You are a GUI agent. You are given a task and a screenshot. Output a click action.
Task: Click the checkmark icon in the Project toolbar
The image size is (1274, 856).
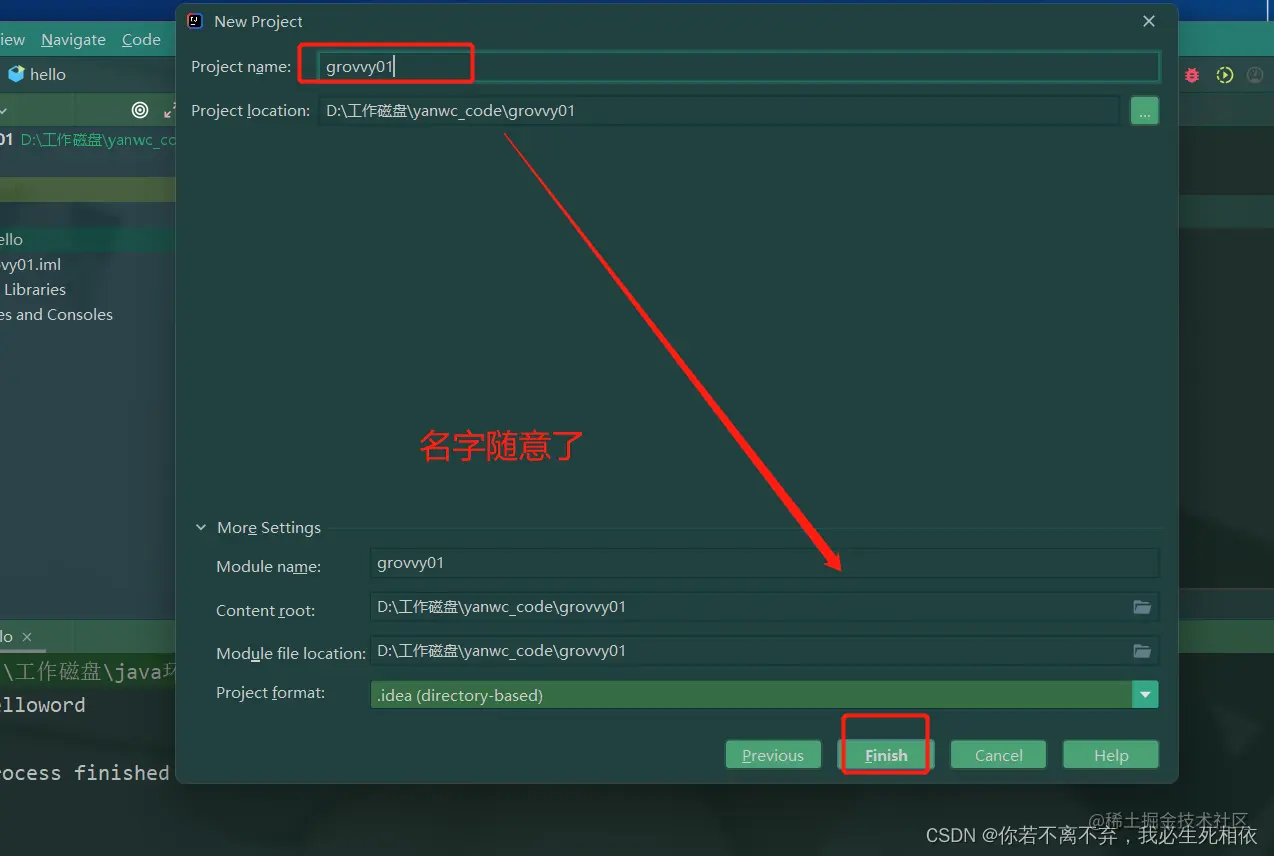5,110
